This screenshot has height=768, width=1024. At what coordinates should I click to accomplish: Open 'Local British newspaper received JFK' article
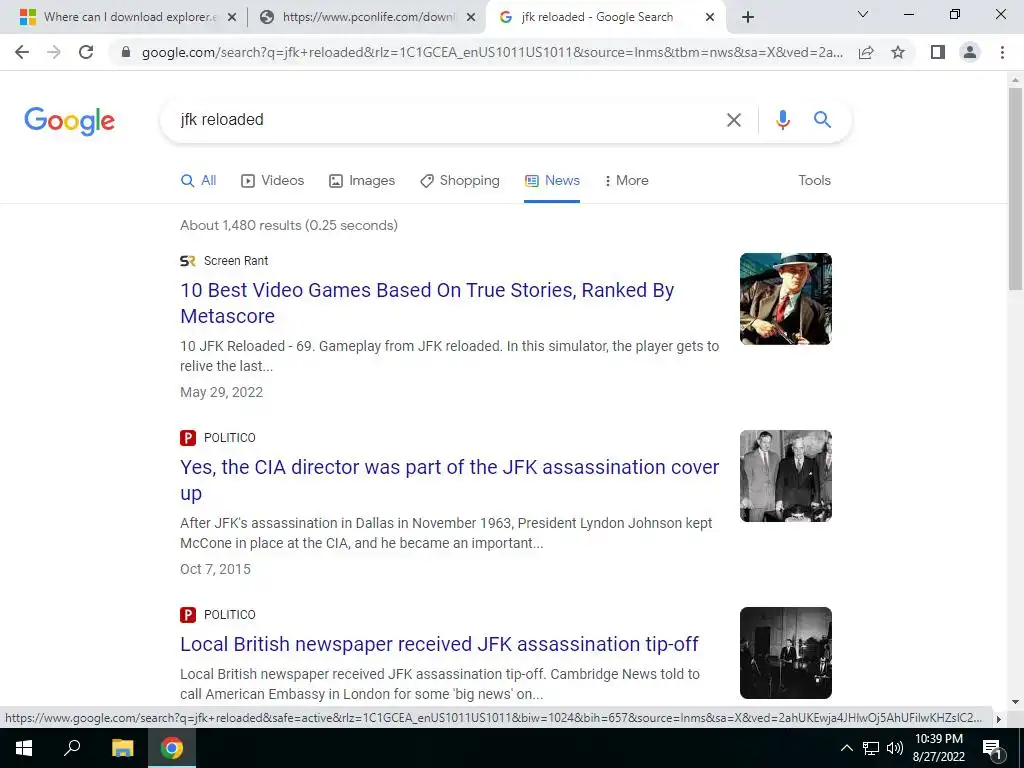tap(439, 644)
